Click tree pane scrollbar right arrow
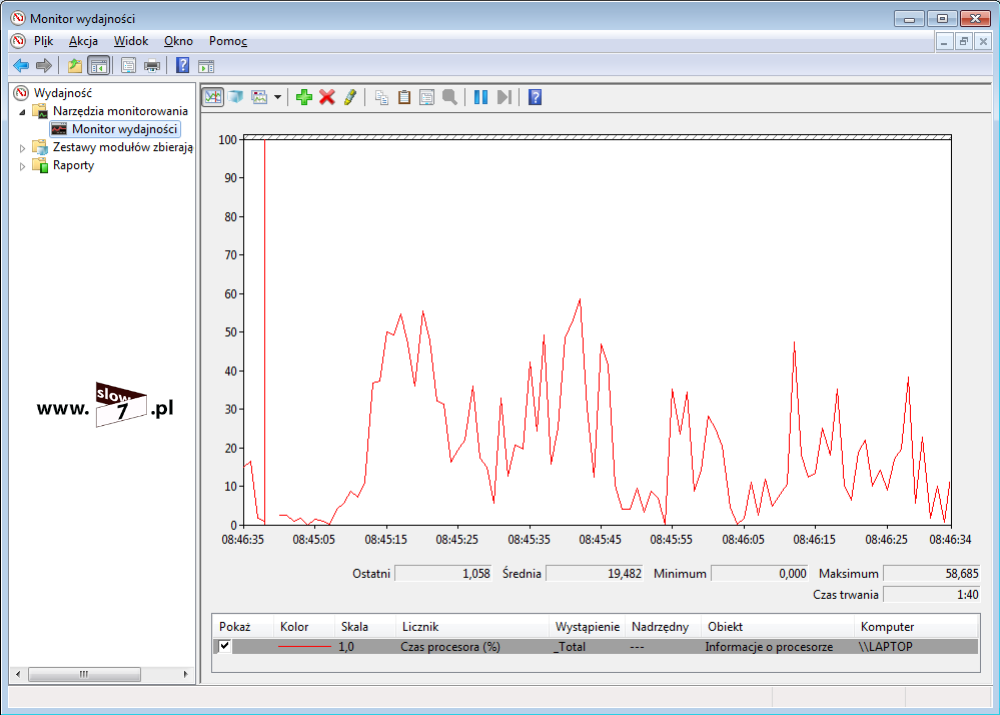1000x715 pixels. 186,674
